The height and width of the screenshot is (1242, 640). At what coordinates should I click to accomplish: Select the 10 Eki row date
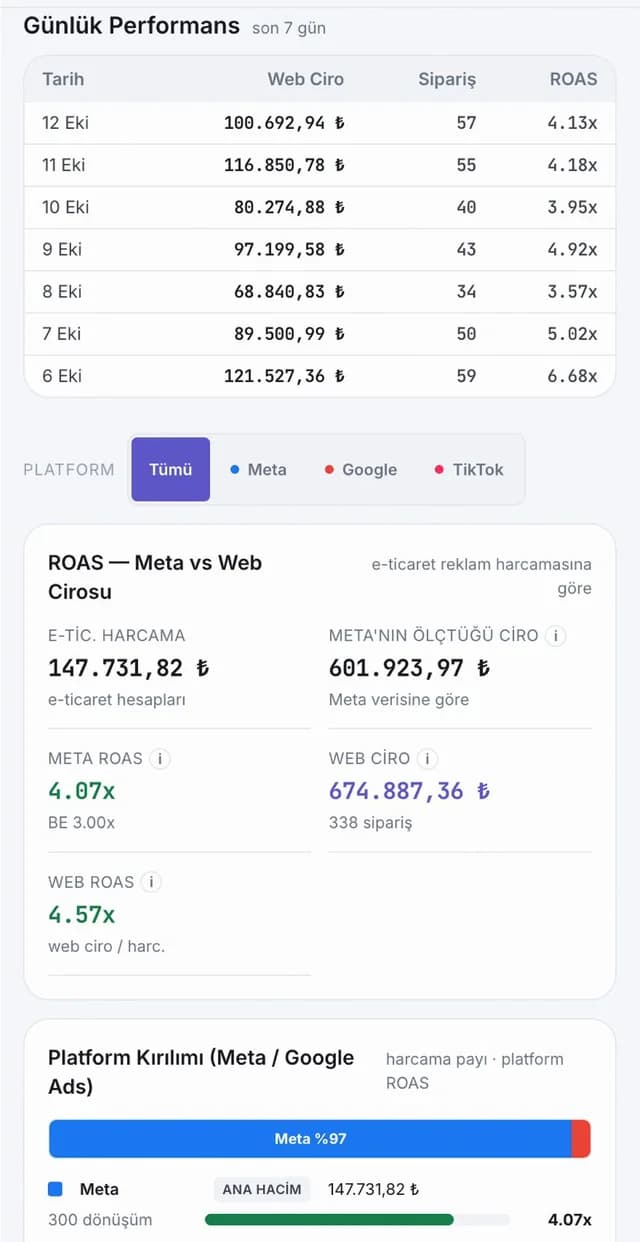coord(65,207)
